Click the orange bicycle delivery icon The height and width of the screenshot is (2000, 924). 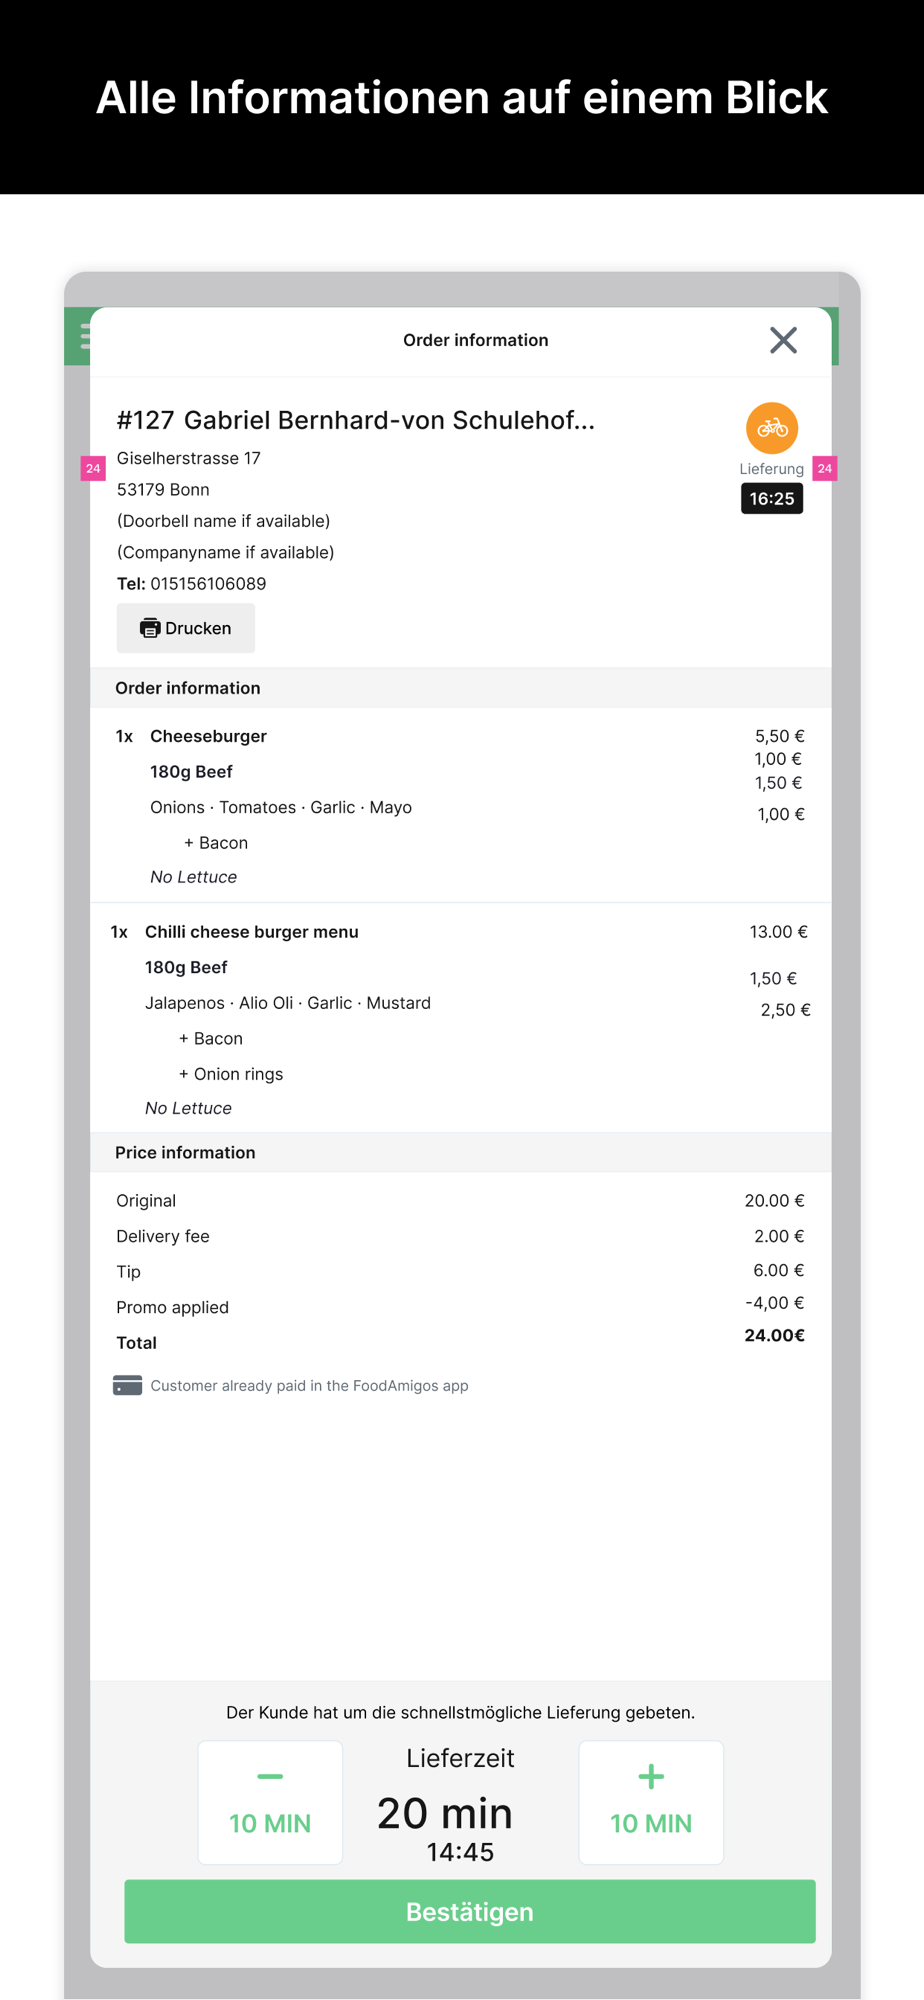[x=771, y=428]
